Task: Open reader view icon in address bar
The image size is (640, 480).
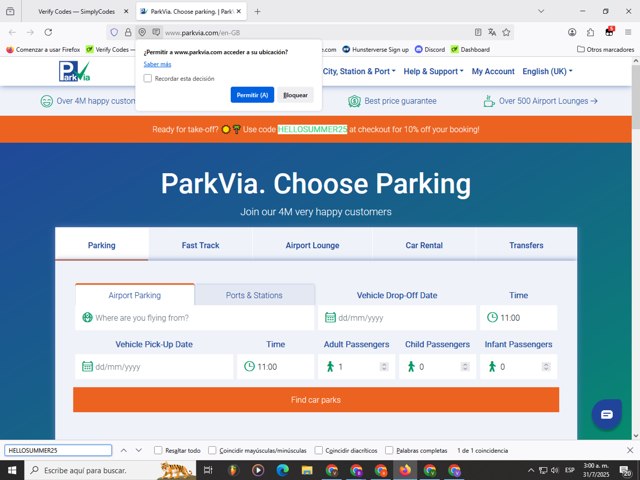Action: click(x=478, y=32)
